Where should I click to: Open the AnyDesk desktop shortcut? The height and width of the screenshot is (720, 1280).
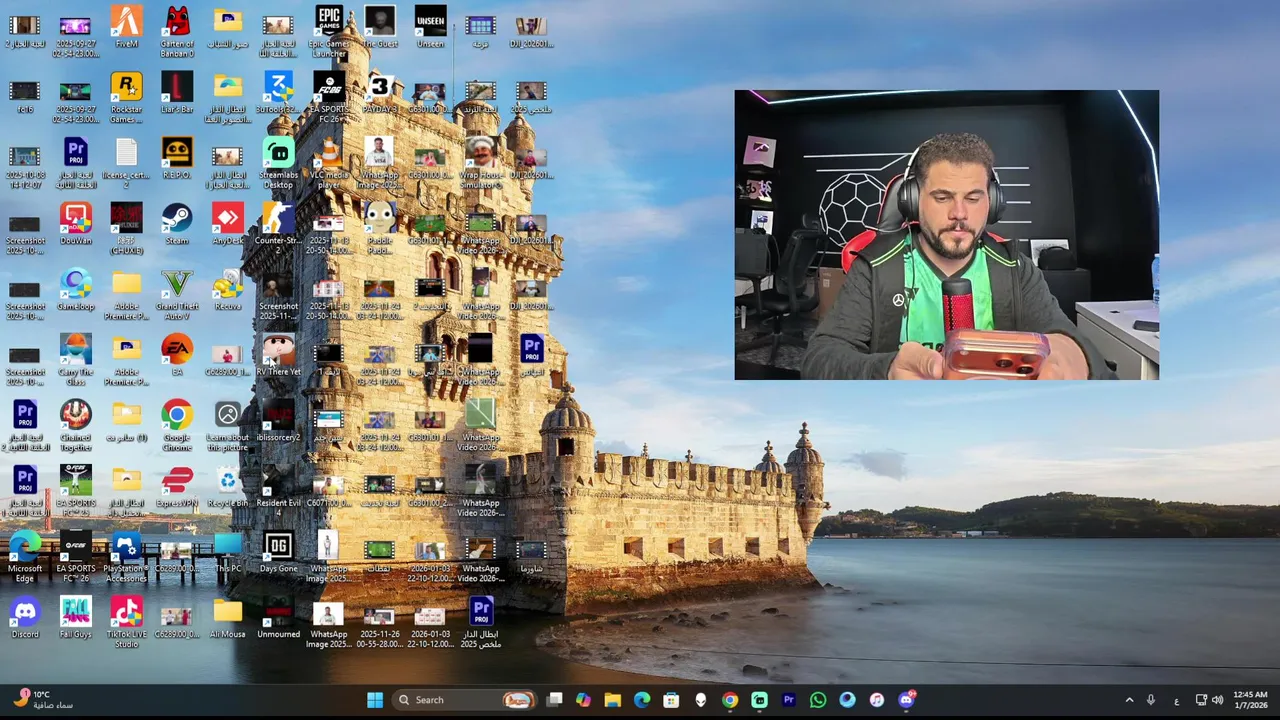[228, 224]
